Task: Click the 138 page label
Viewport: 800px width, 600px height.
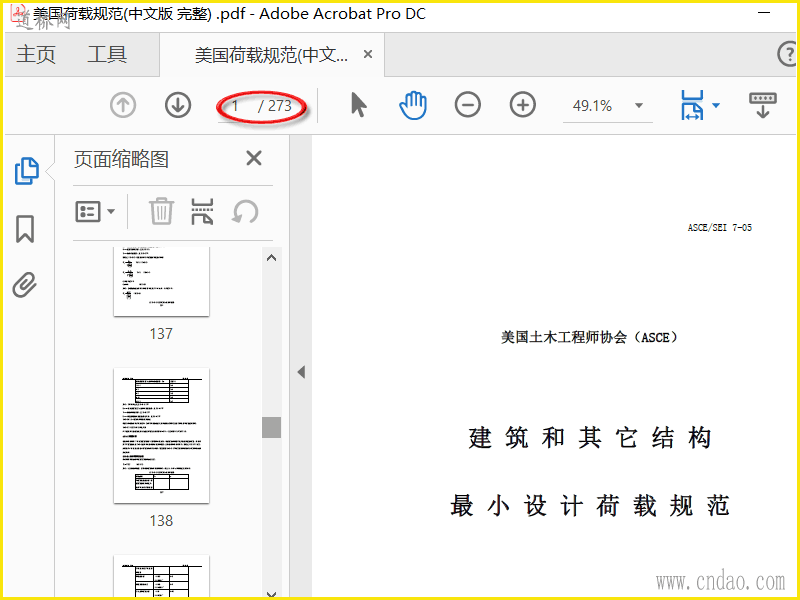Action: pyautogui.click(x=161, y=521)
